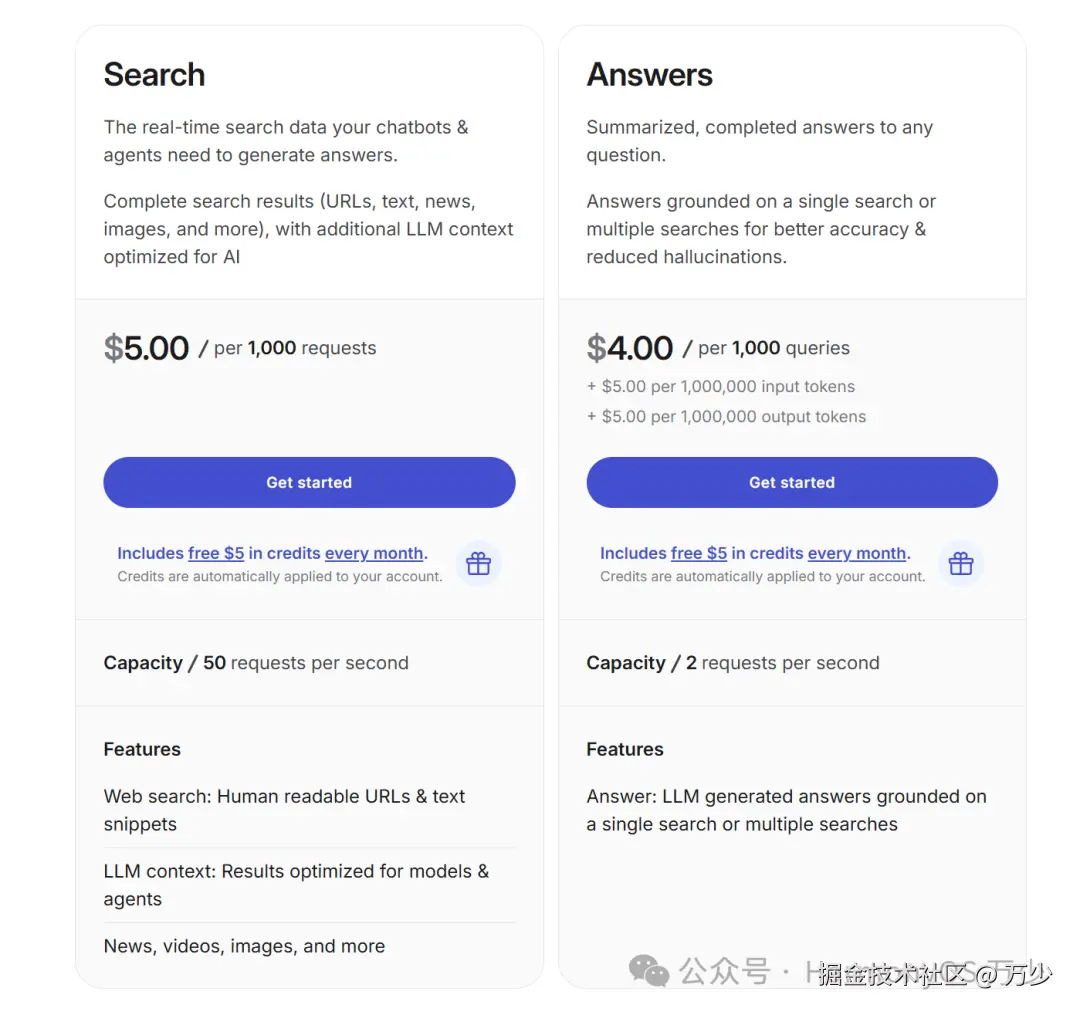The width and height of the screenshot is (1080, 1015).
Task: Click the 2 requests per second capacity row
Action: (733, 663)
